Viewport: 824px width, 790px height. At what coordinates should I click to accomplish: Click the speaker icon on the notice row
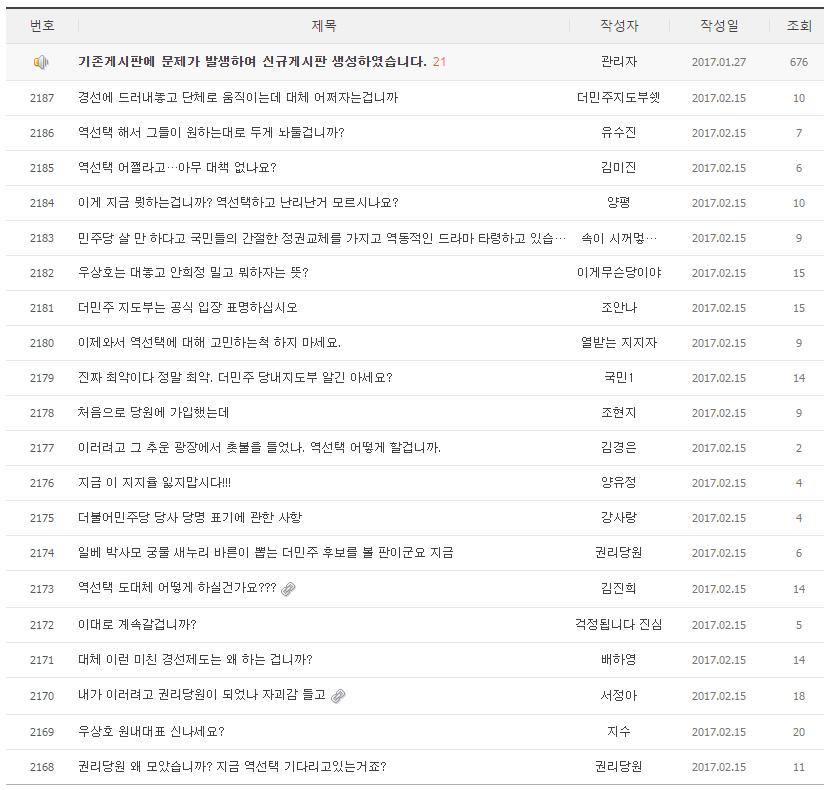[39, 63]
